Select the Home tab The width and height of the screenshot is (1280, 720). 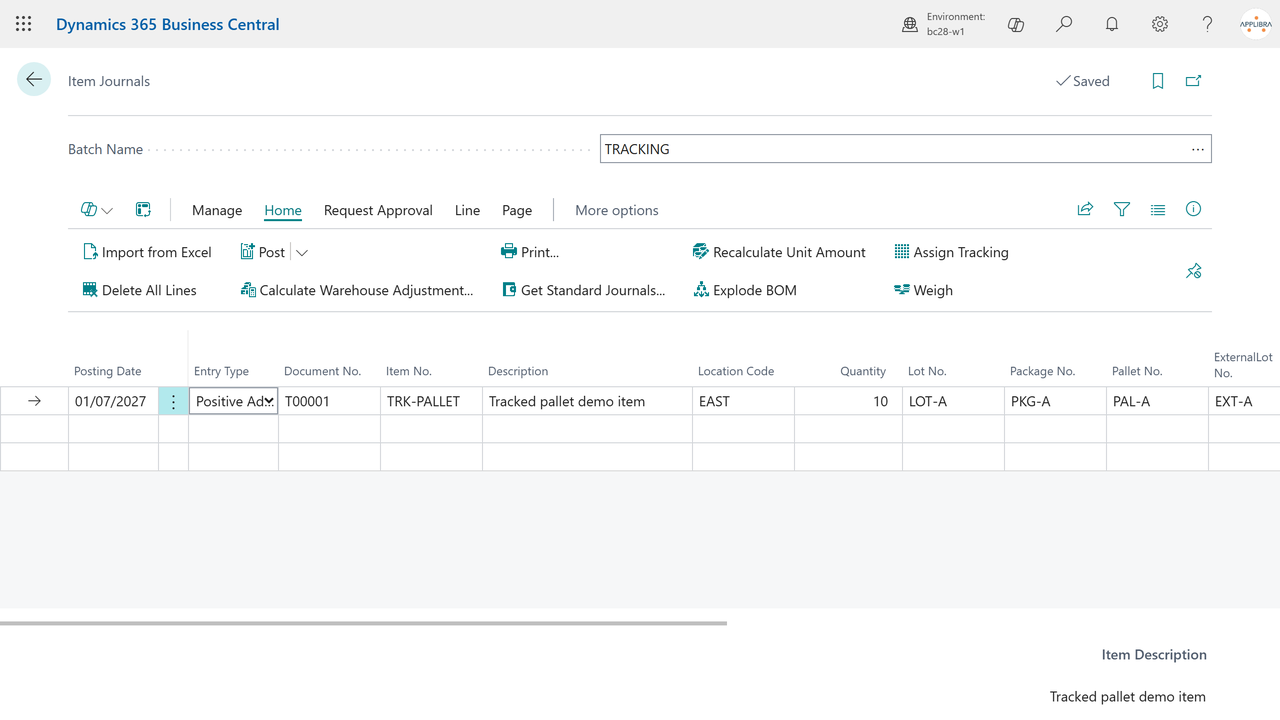[283, 210]
